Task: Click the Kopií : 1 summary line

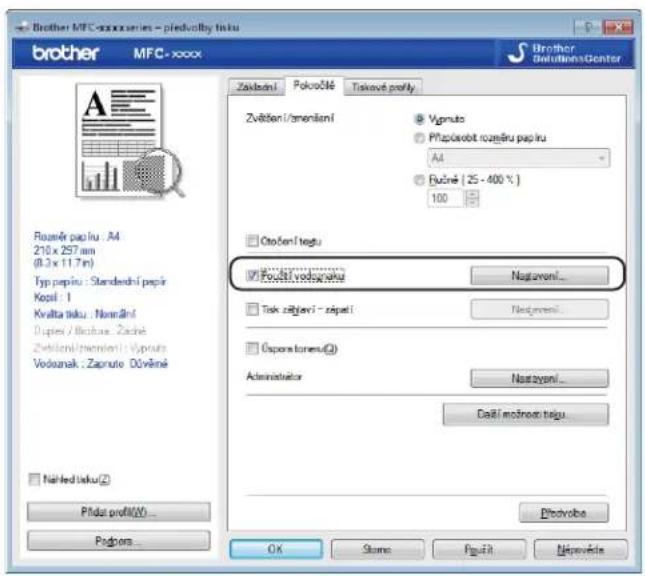Action: coord(52,297)
